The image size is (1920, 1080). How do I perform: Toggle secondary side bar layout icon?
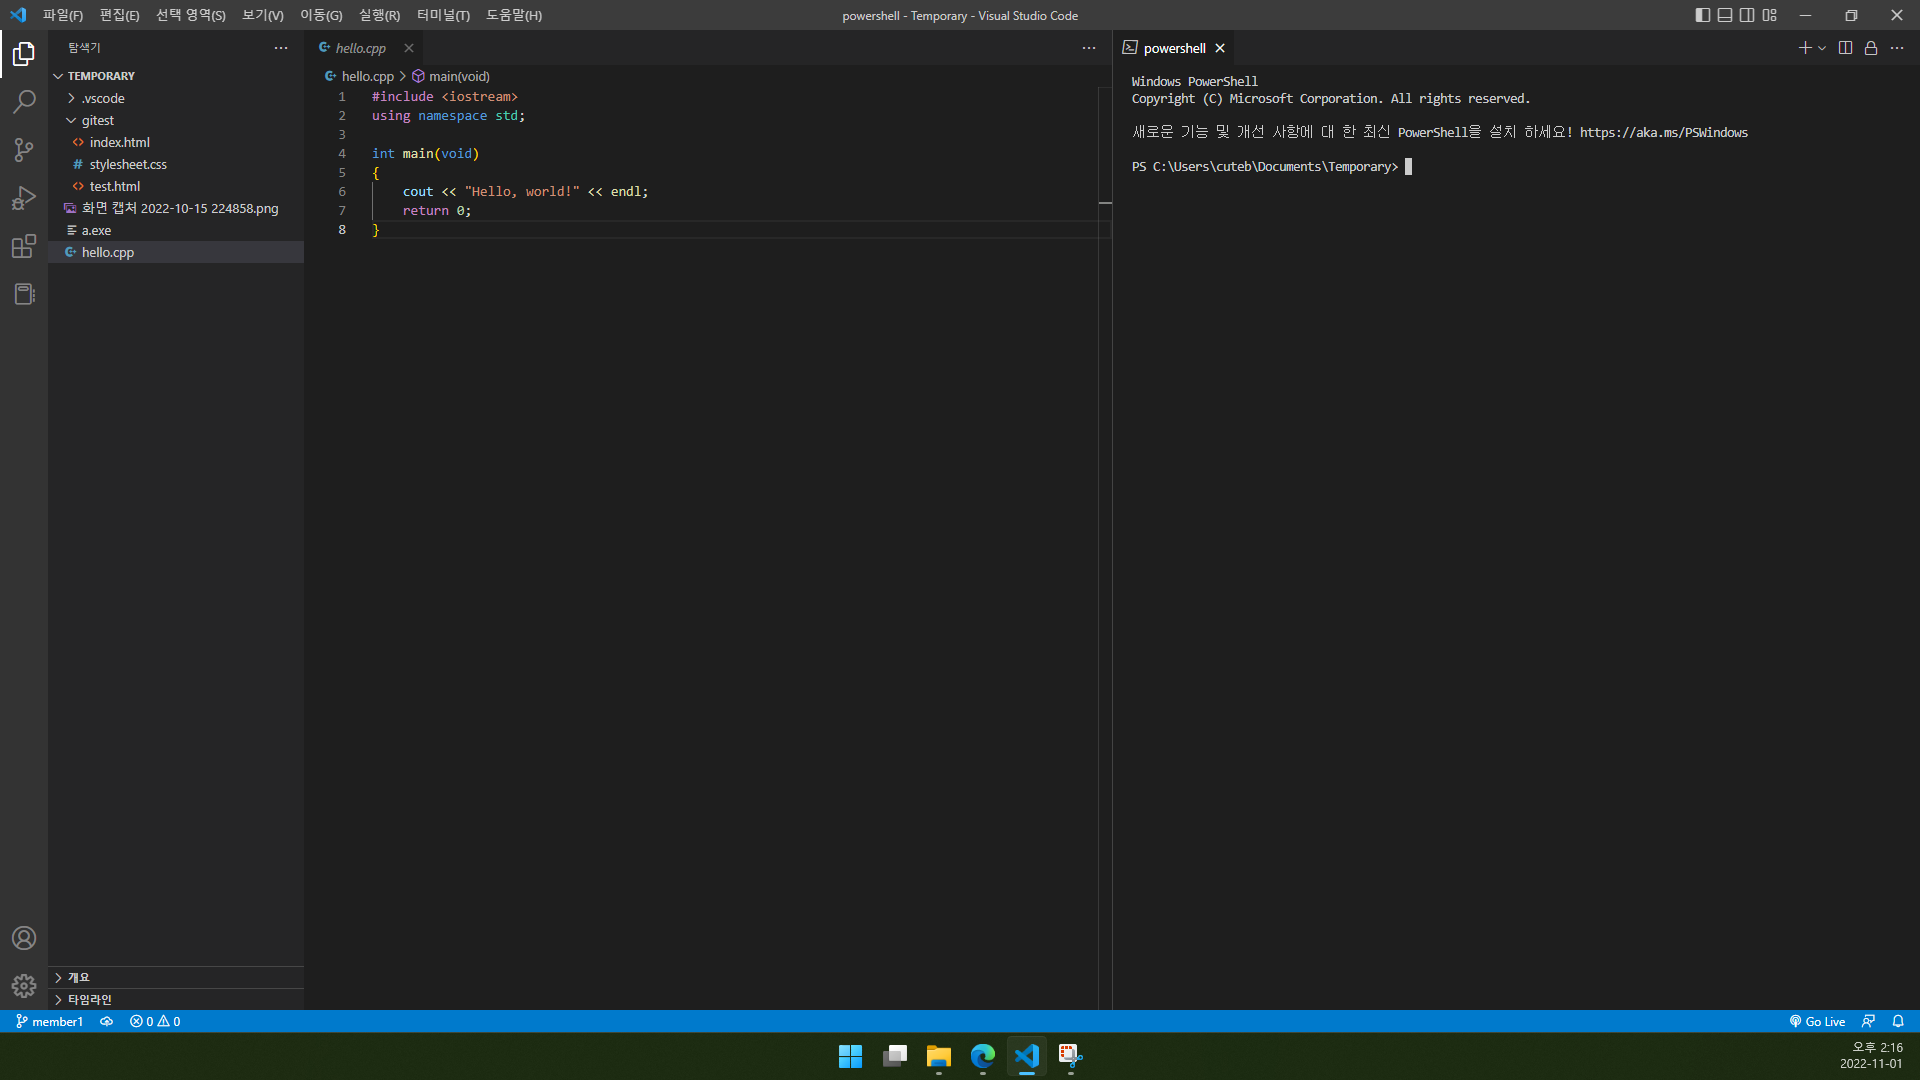(x=1747, y=15)
